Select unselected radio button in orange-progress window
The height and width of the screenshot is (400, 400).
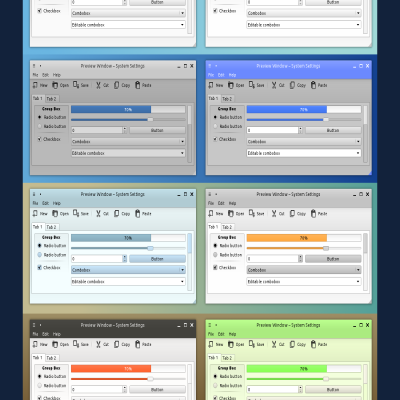coord(215,255)
